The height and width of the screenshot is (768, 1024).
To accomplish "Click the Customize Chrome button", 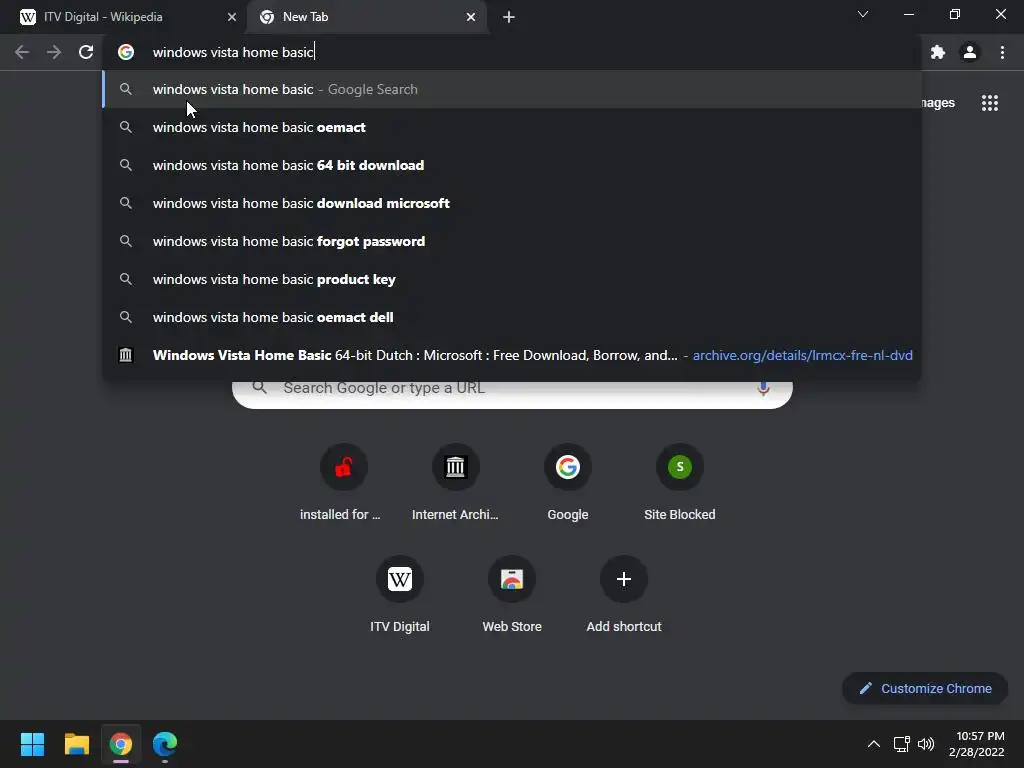I will tap(925, 688).
